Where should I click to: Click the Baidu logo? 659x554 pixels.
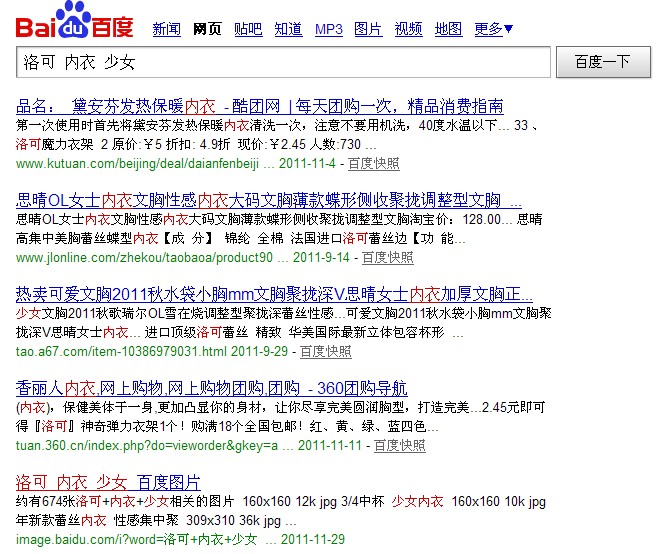point(74,20)
